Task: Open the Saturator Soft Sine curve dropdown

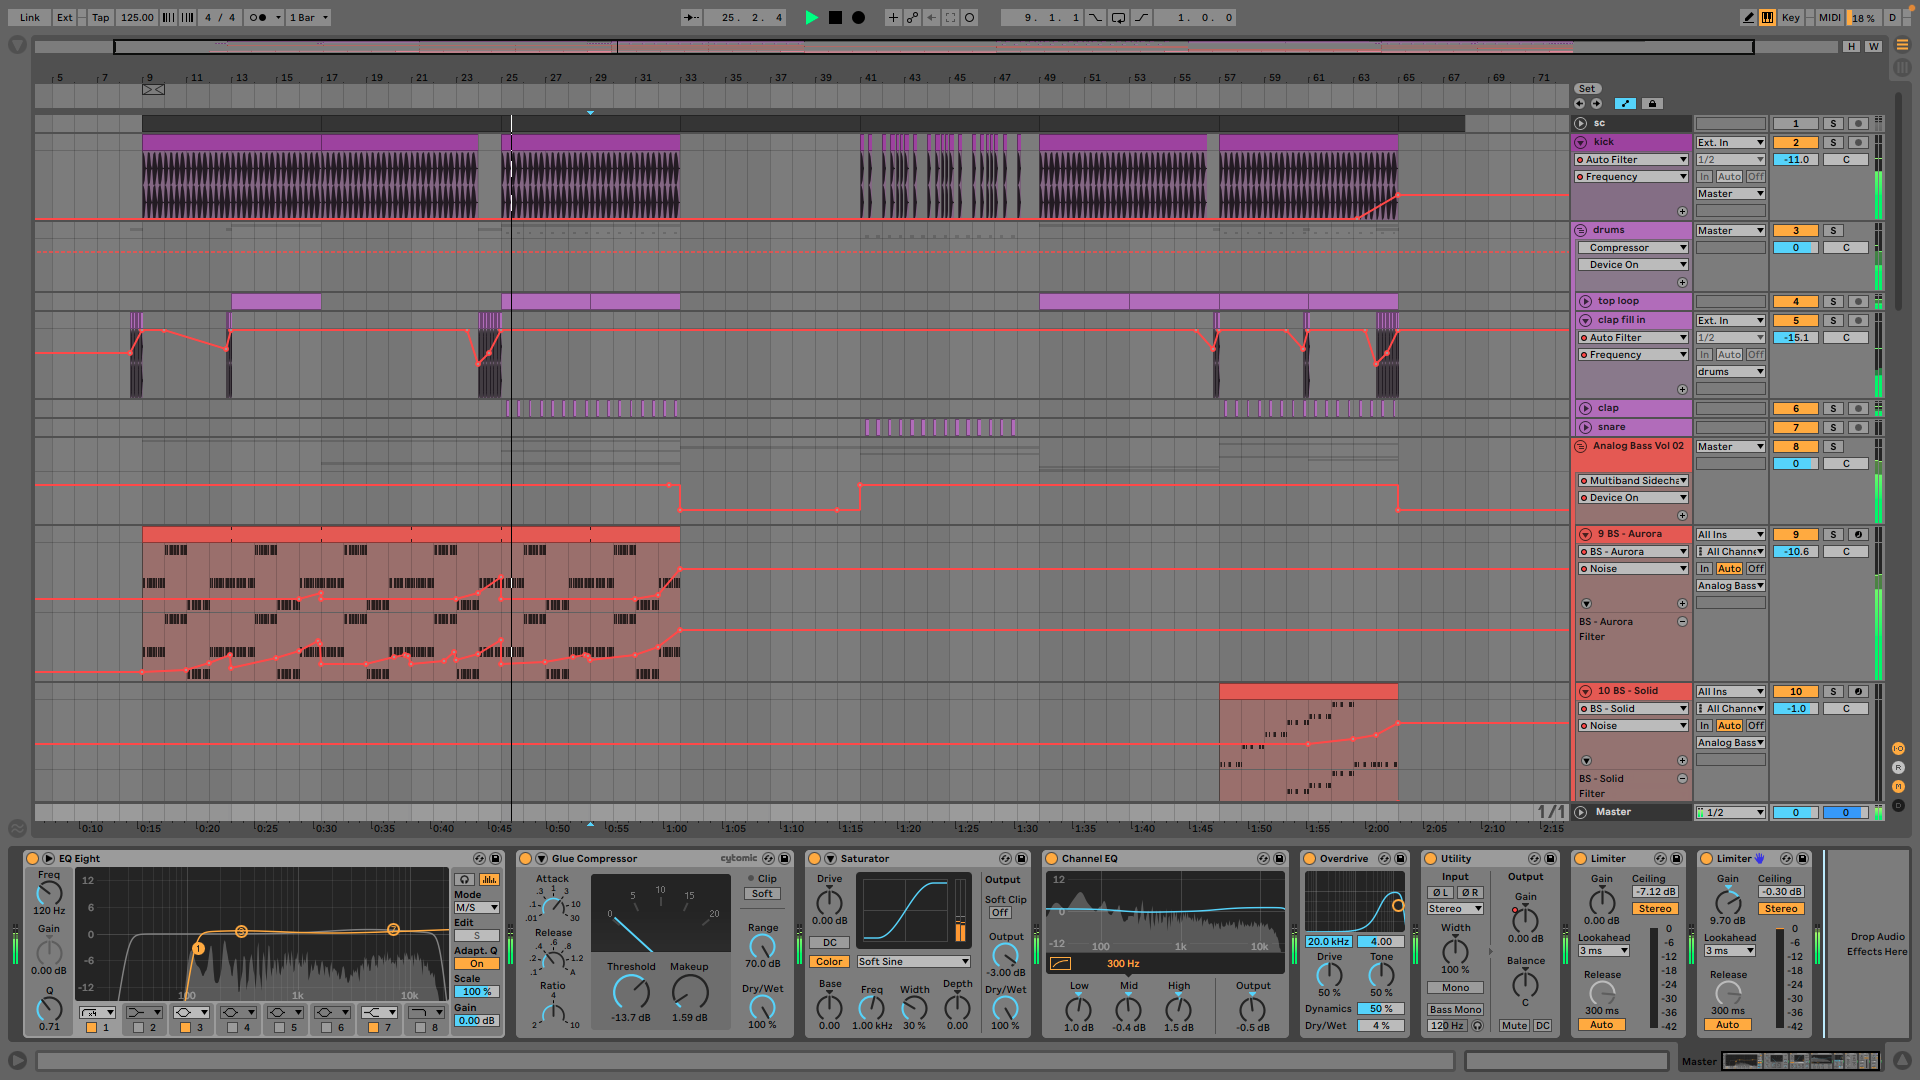Action: click(x=913, y=962)
